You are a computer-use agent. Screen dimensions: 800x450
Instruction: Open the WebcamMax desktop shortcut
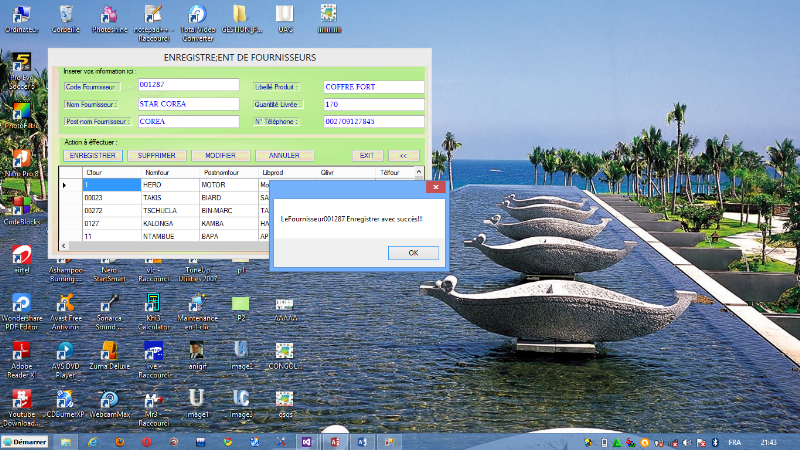pyautogui.click(x=109, y=401)
